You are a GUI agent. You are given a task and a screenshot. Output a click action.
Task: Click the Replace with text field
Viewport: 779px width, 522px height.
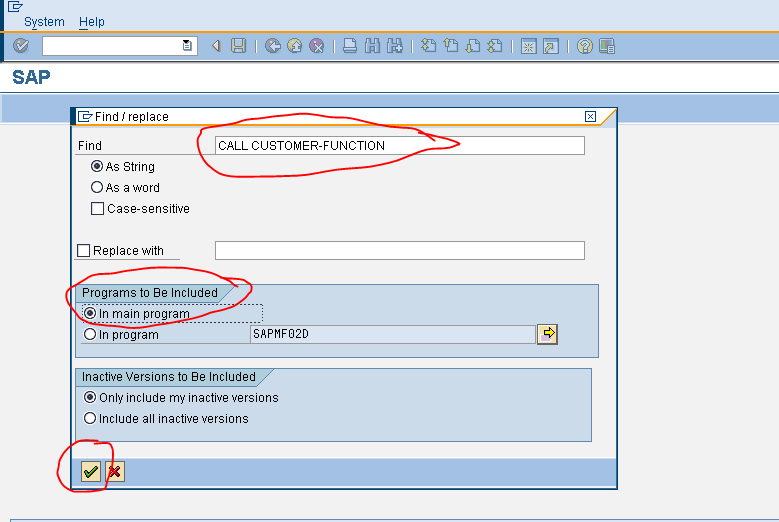click(399, 250)
